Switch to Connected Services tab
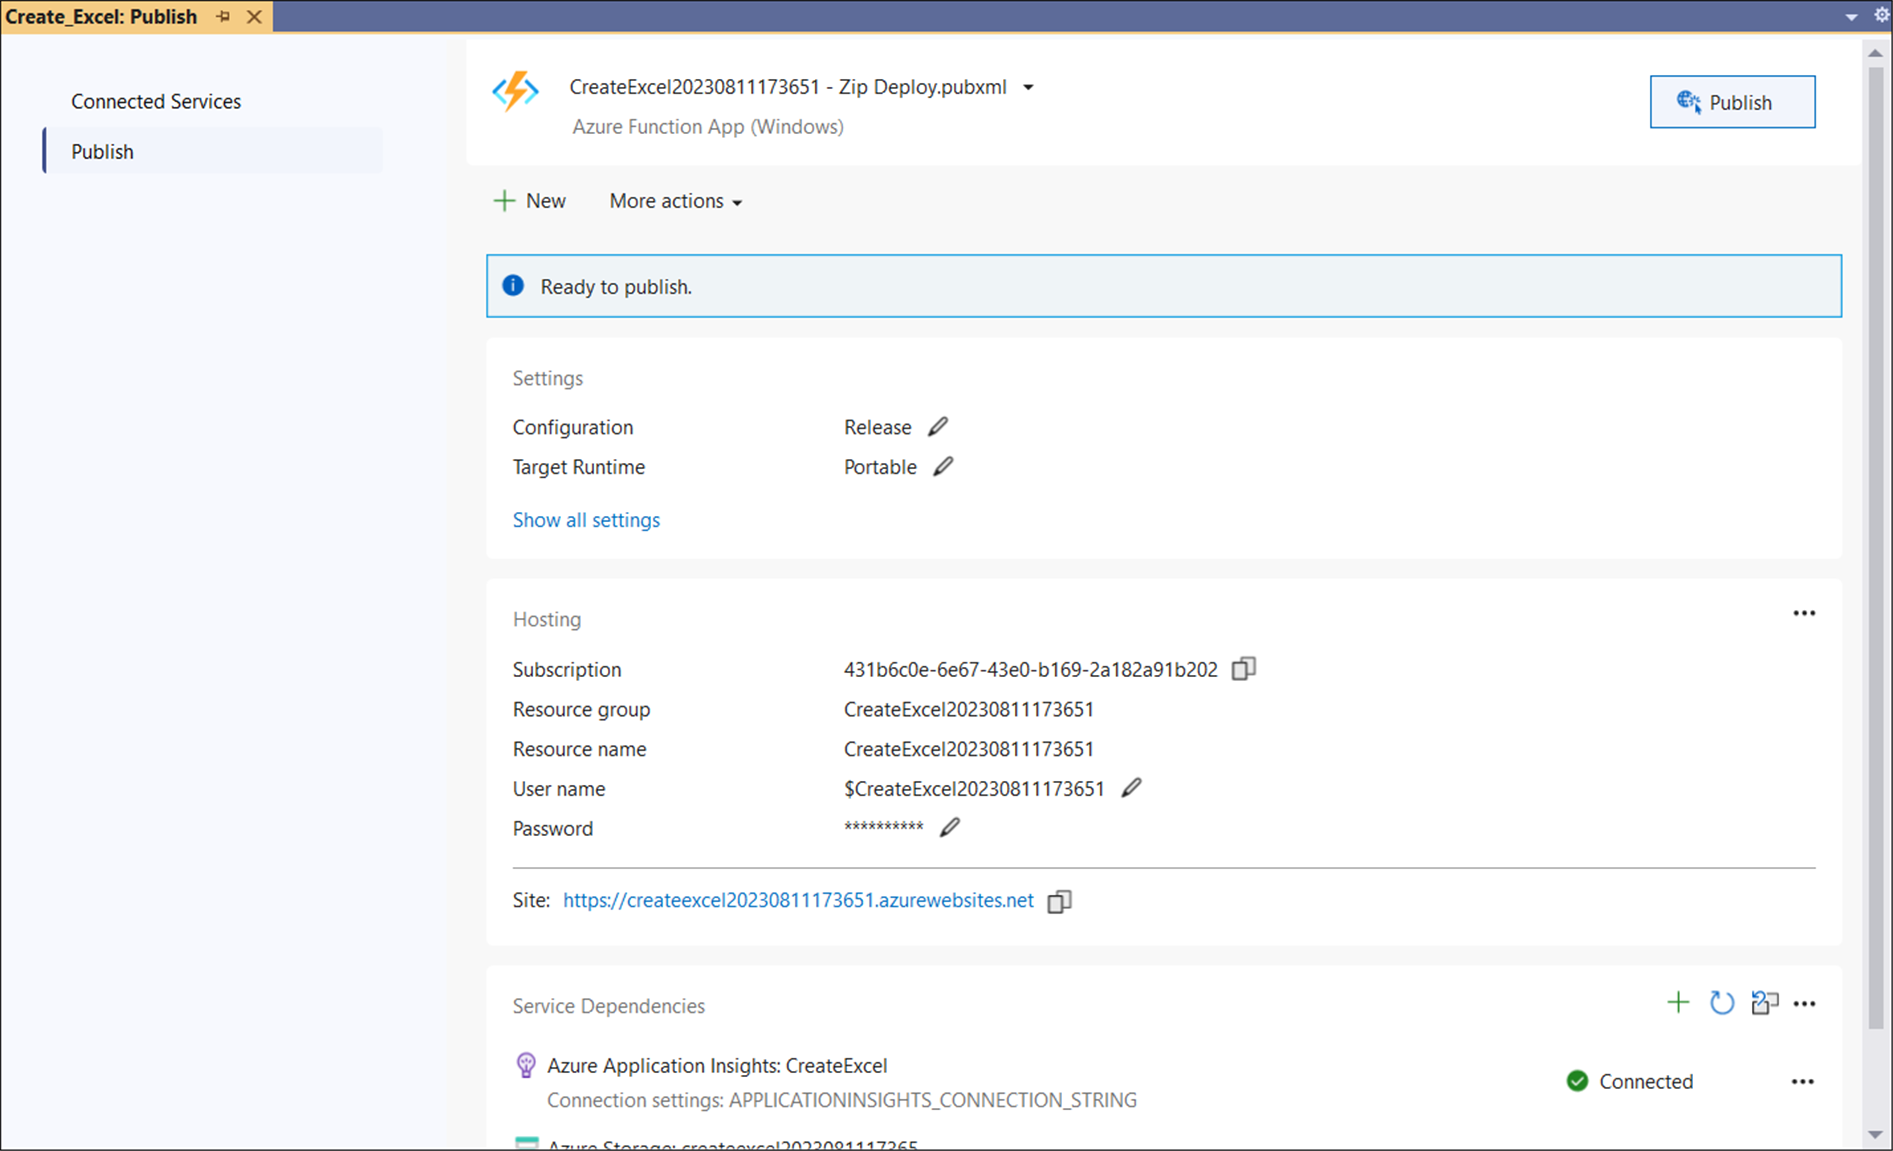This screenshot has width=1893, height=1151. tap(156, 101)
